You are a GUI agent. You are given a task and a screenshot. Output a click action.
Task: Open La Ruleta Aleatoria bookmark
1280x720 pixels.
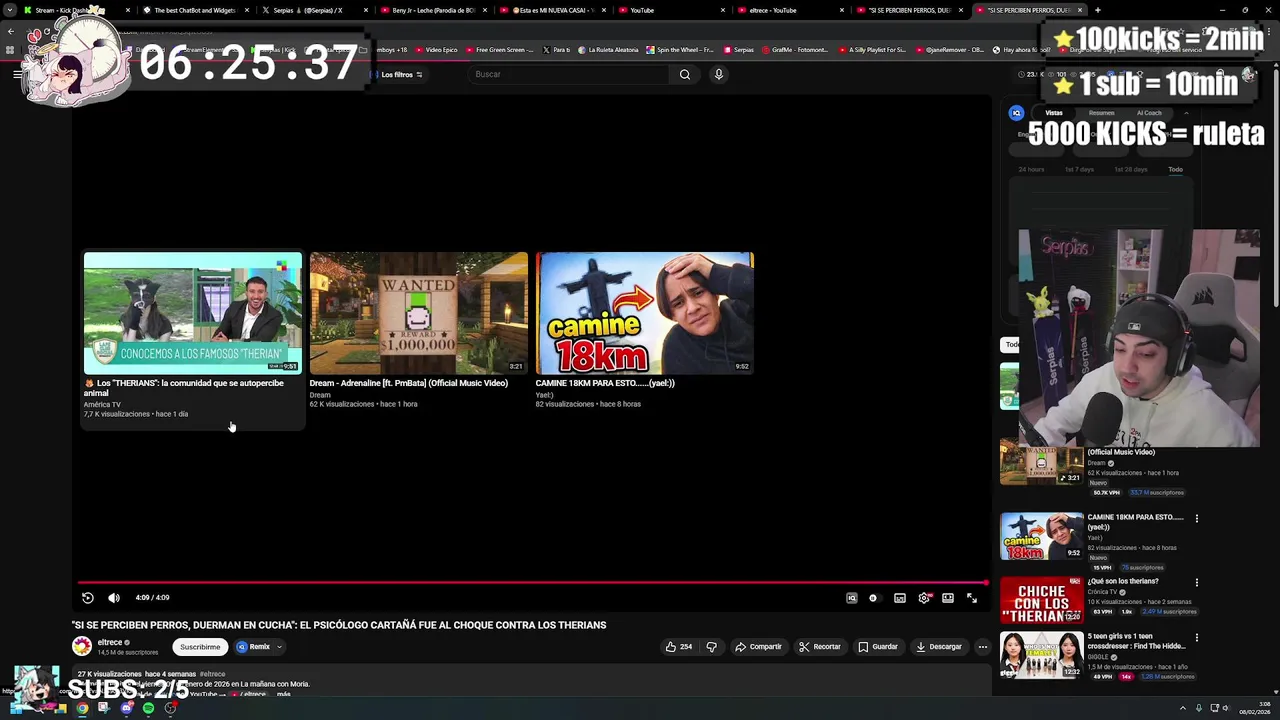(608, 50)
